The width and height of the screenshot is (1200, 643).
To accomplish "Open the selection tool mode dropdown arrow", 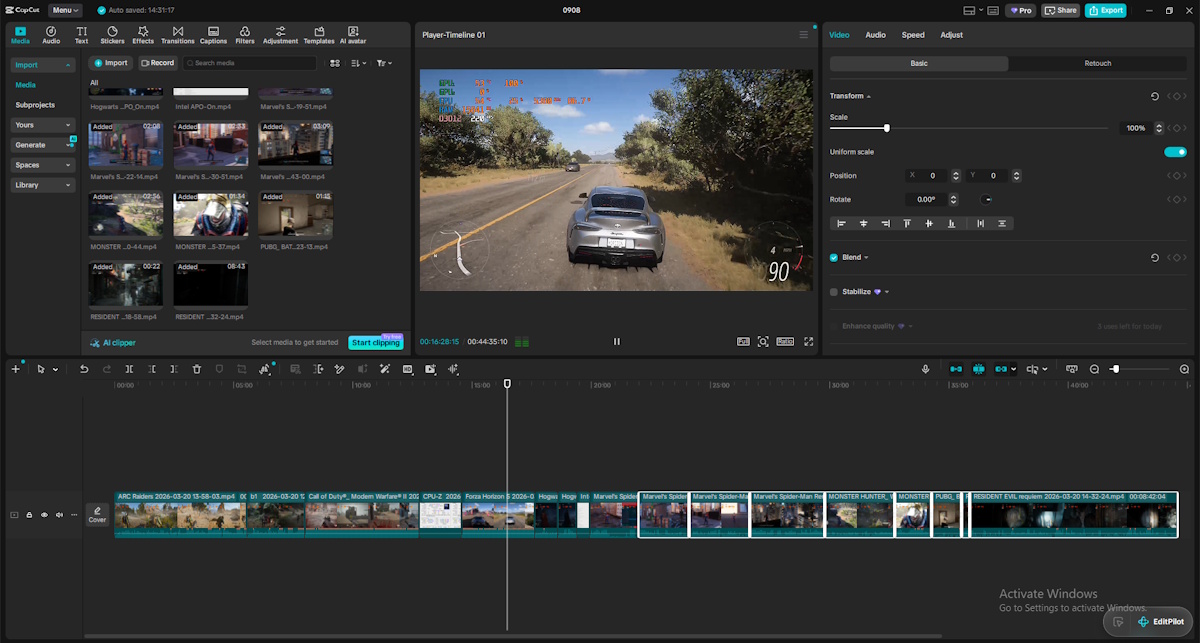I will tap(55, 370).
